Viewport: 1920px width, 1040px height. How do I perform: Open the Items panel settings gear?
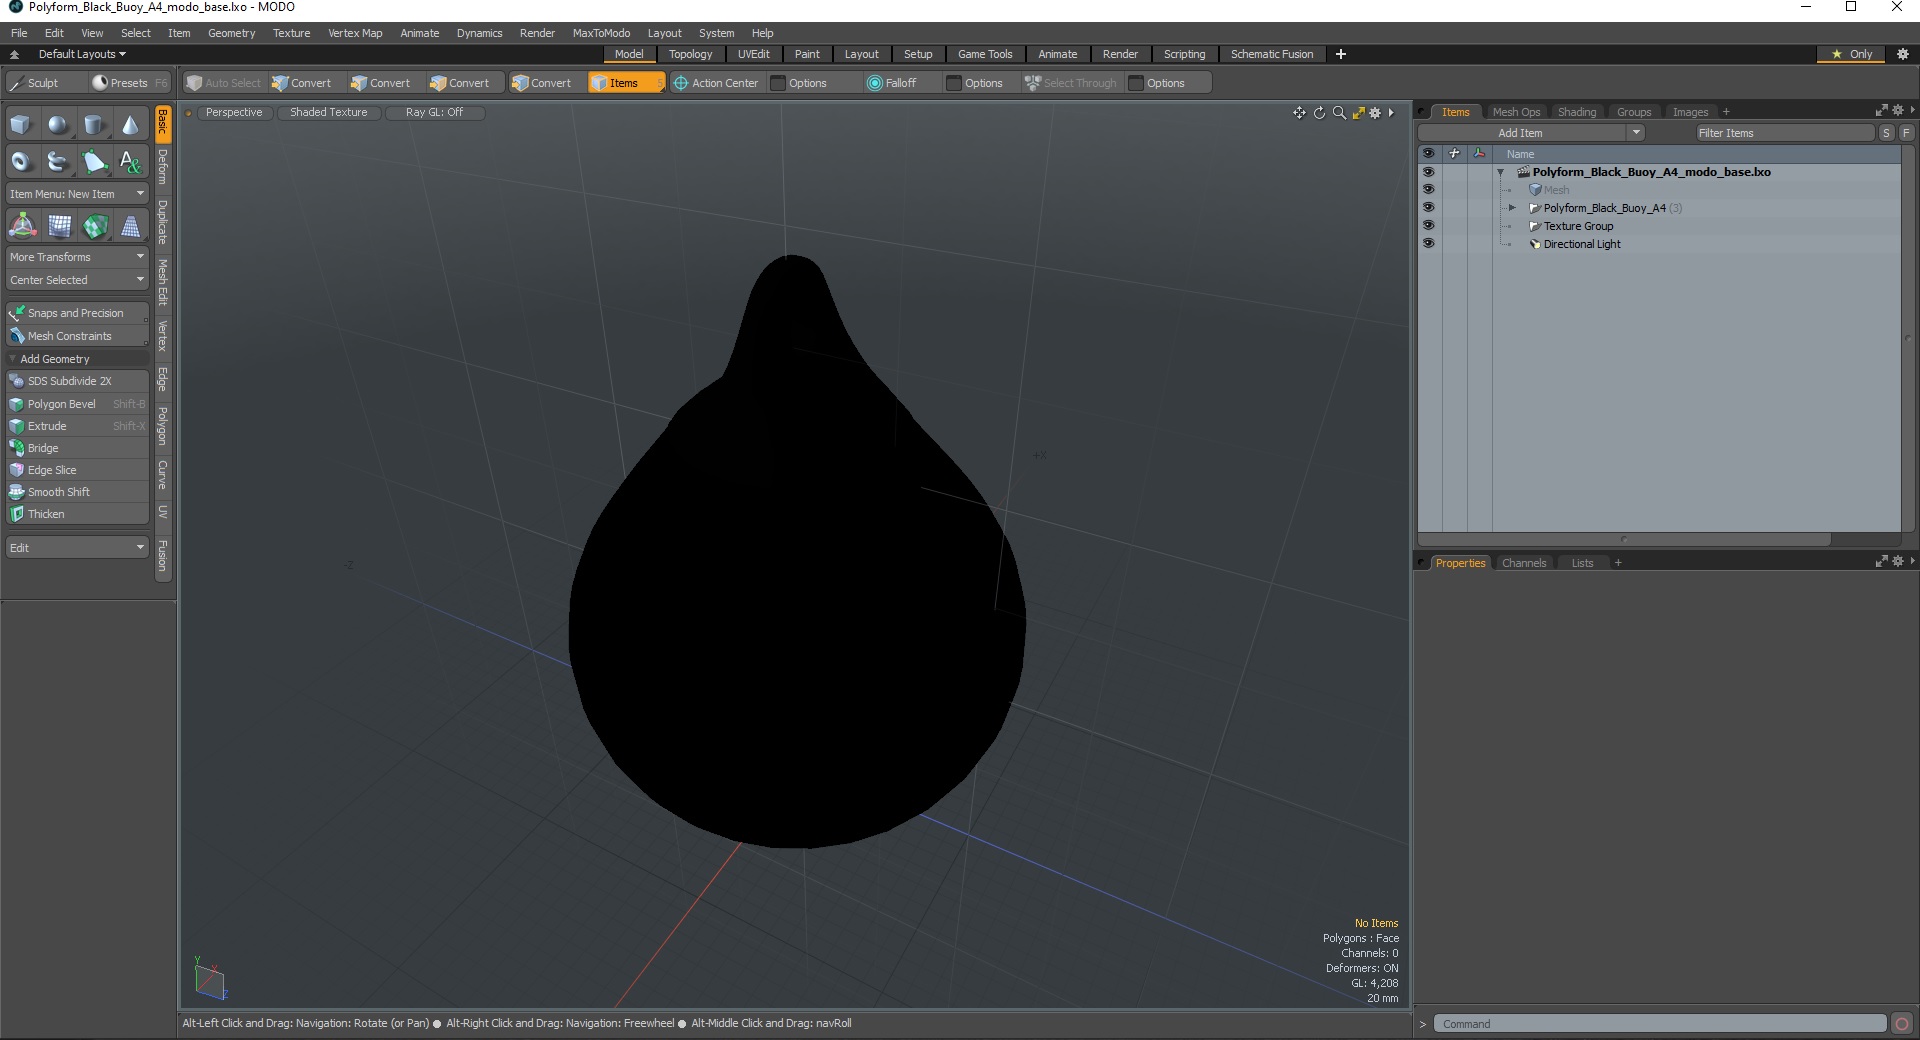coord(1898,111)
